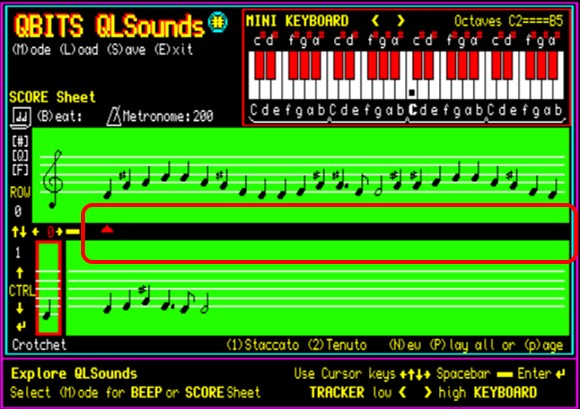Click the metronome icon
Viewport: 580px width, 409px height.
(x=114, y=116)
